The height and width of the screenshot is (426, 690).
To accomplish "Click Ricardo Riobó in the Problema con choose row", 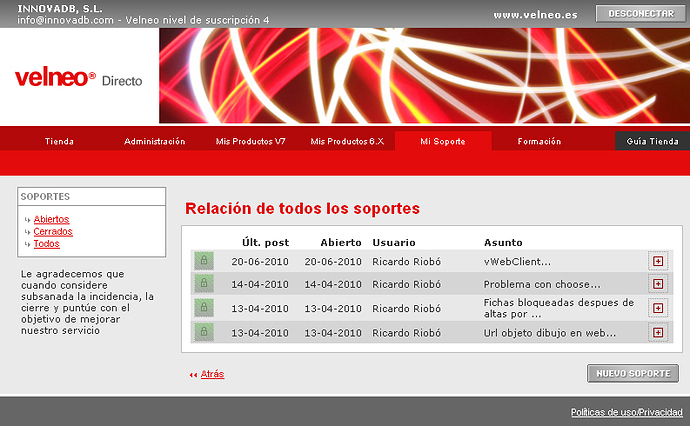I will [x=406, y=284].
